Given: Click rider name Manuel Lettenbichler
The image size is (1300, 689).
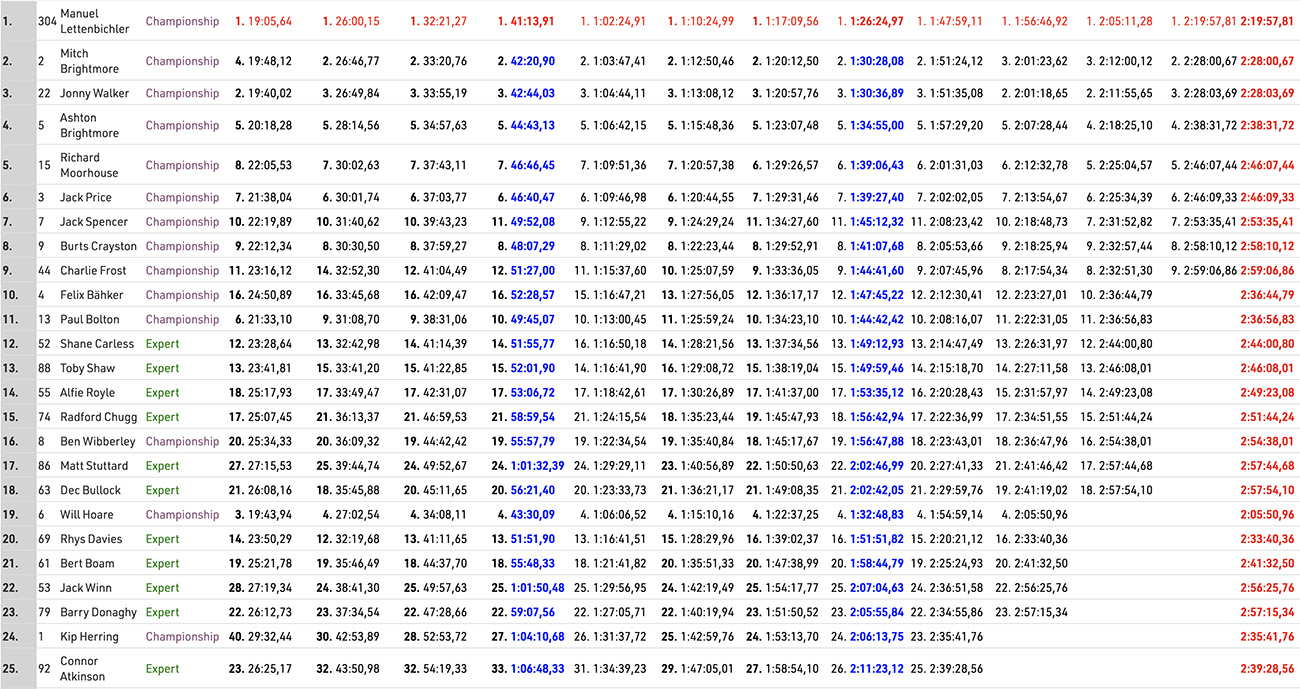Looking at the screenshot, I should (95, 21).
